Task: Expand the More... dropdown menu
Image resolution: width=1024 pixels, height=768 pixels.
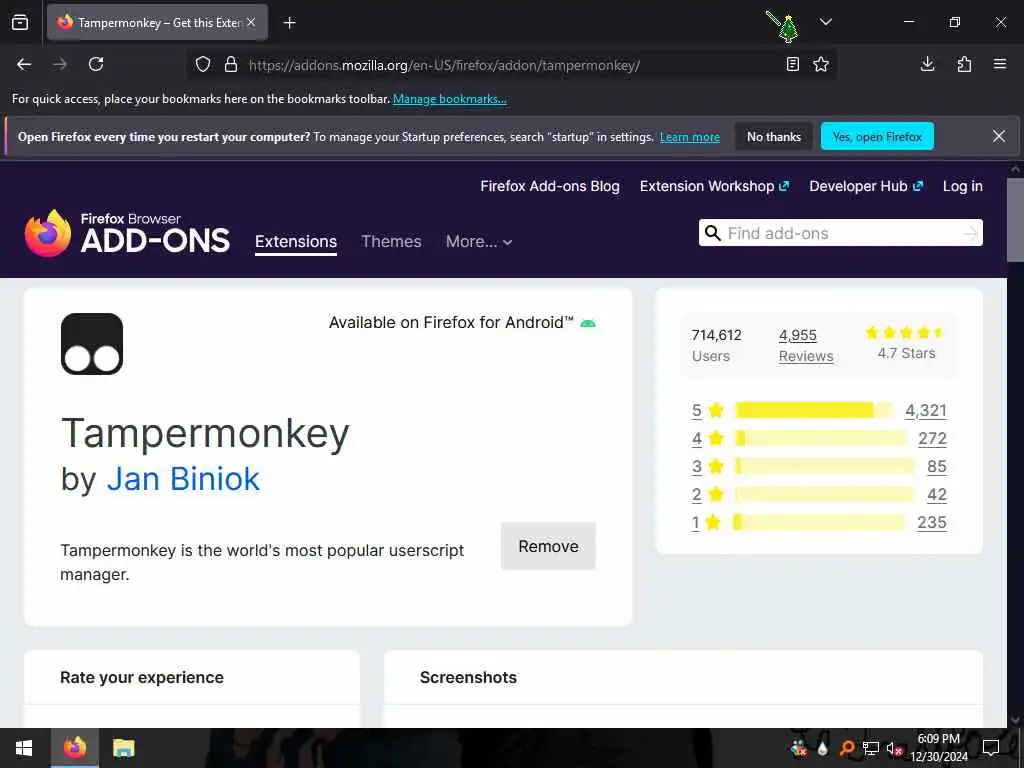Action: pos(479,242)
